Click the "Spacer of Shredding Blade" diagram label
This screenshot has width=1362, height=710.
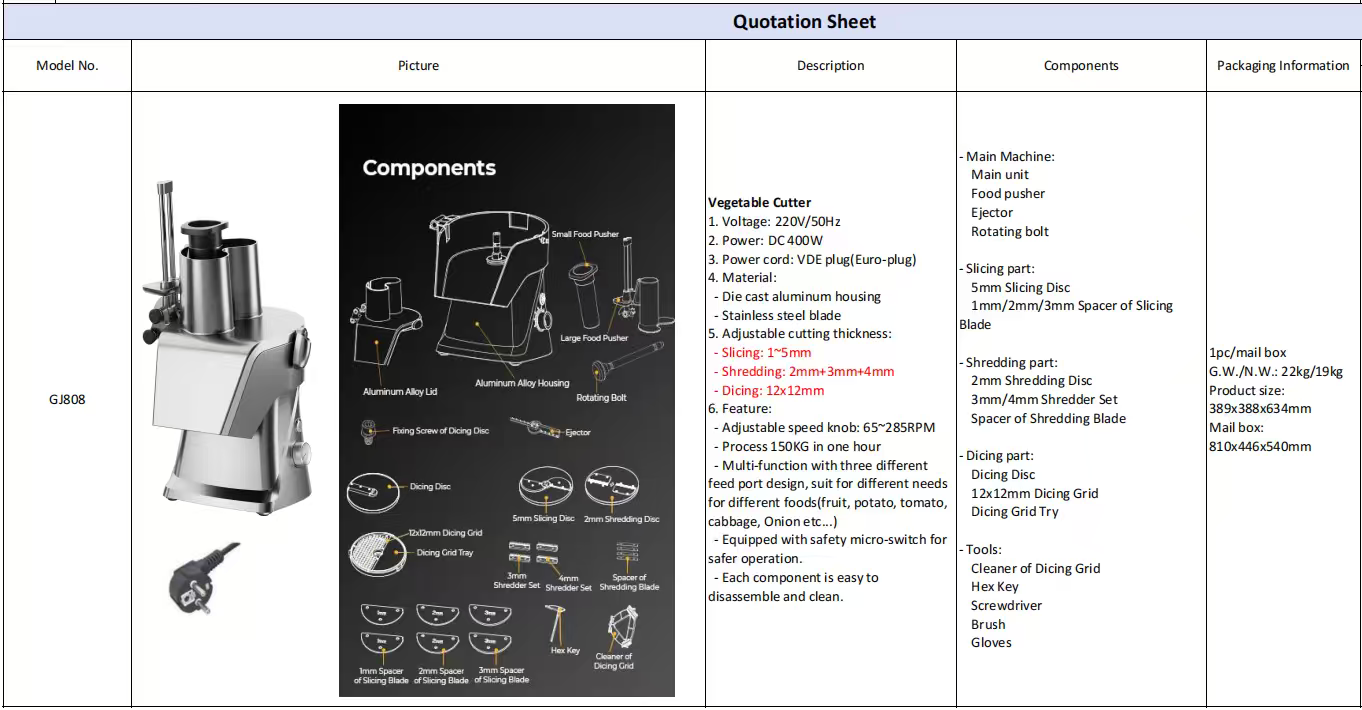click(x=629, y=582)
